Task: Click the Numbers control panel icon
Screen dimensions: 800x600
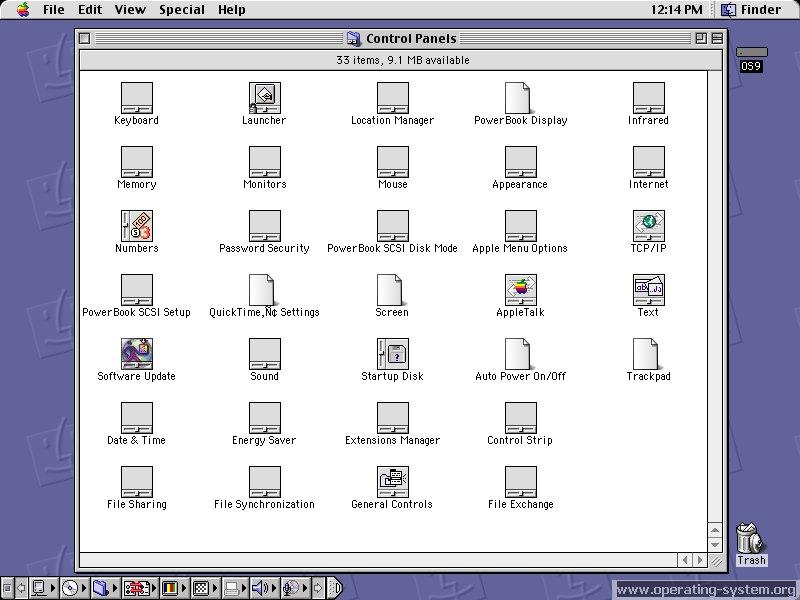Action: pos(137,226)
